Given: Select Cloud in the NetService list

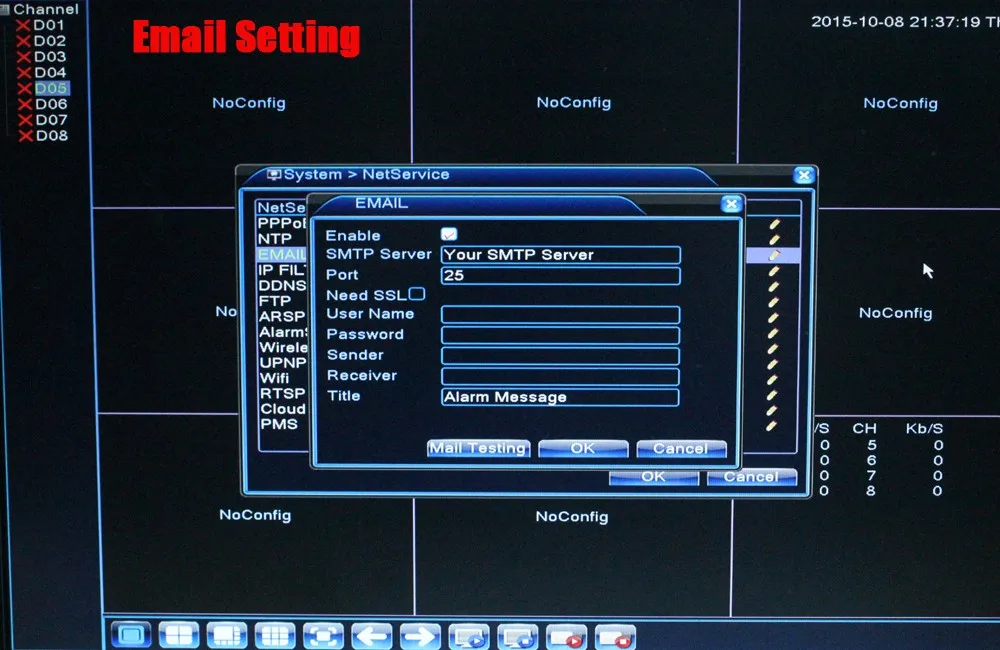Looking at the screenshot, I should pyautogui.click(x=283, y=408).
